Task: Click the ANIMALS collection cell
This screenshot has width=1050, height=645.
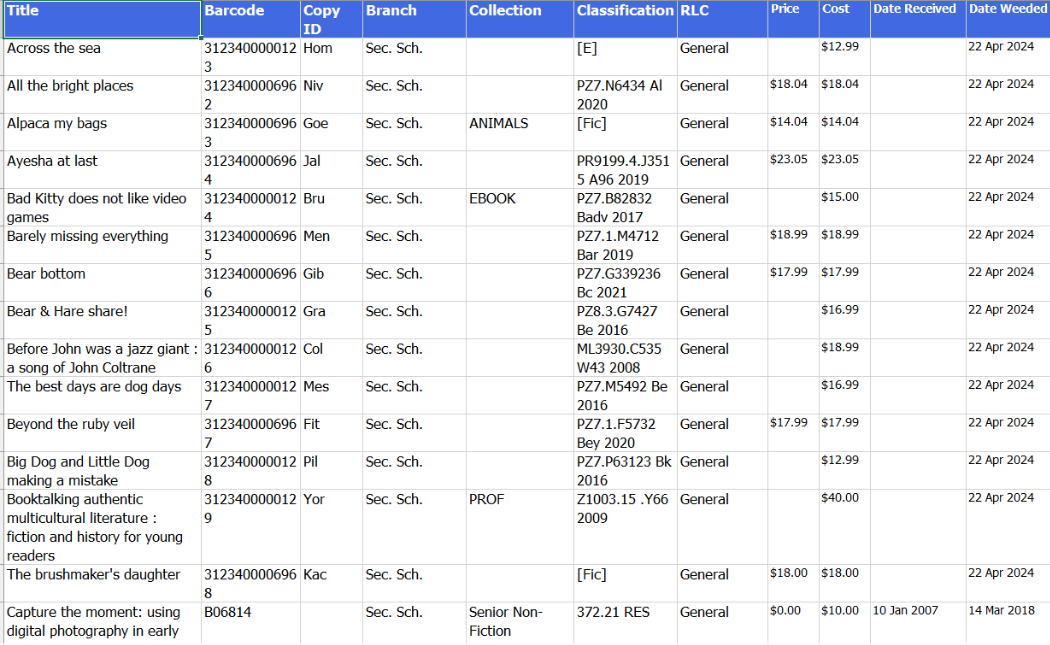Action: click(x=520, y=132)
